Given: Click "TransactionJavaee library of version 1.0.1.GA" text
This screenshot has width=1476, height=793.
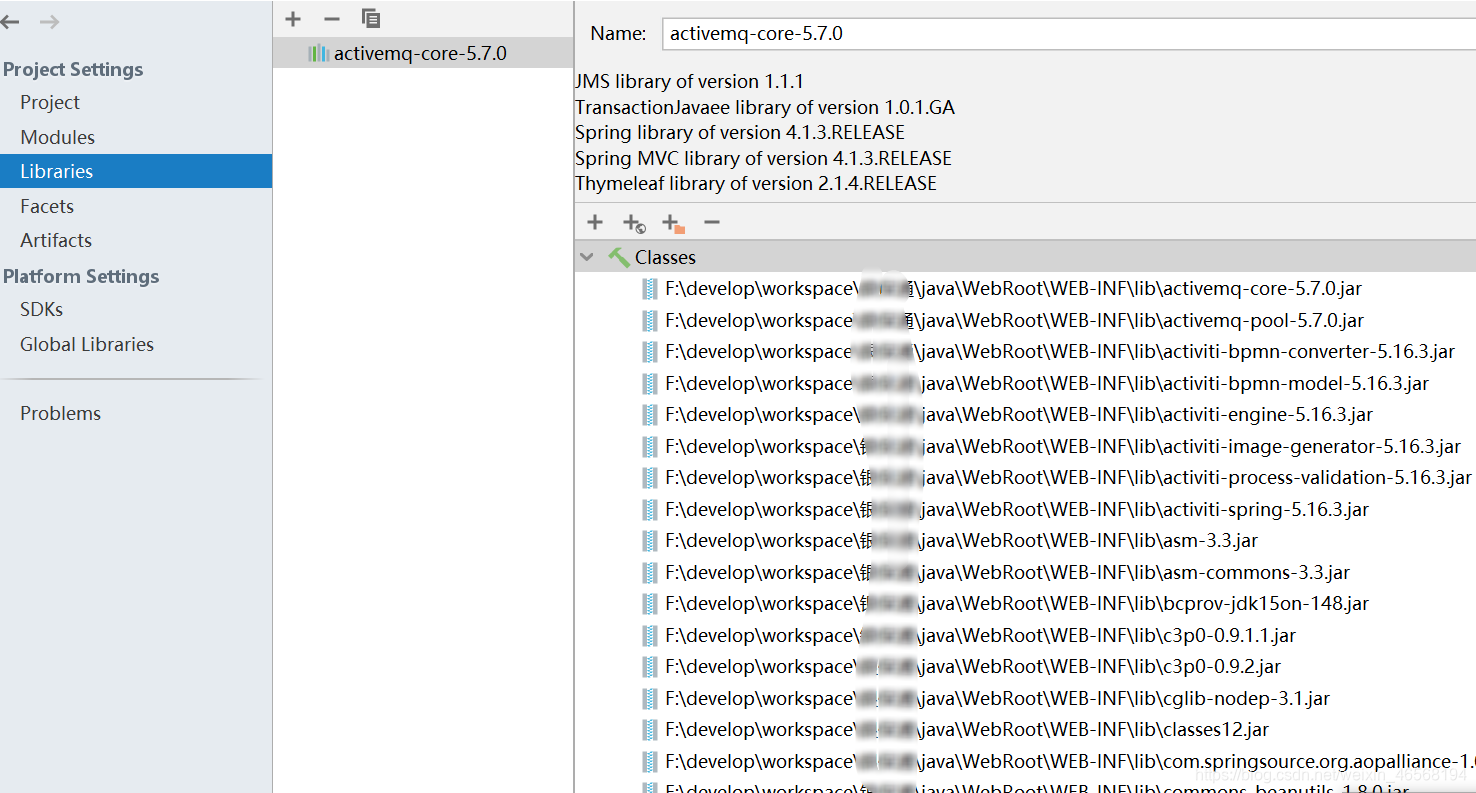Looking at the screenshot, I should point(765,107).
